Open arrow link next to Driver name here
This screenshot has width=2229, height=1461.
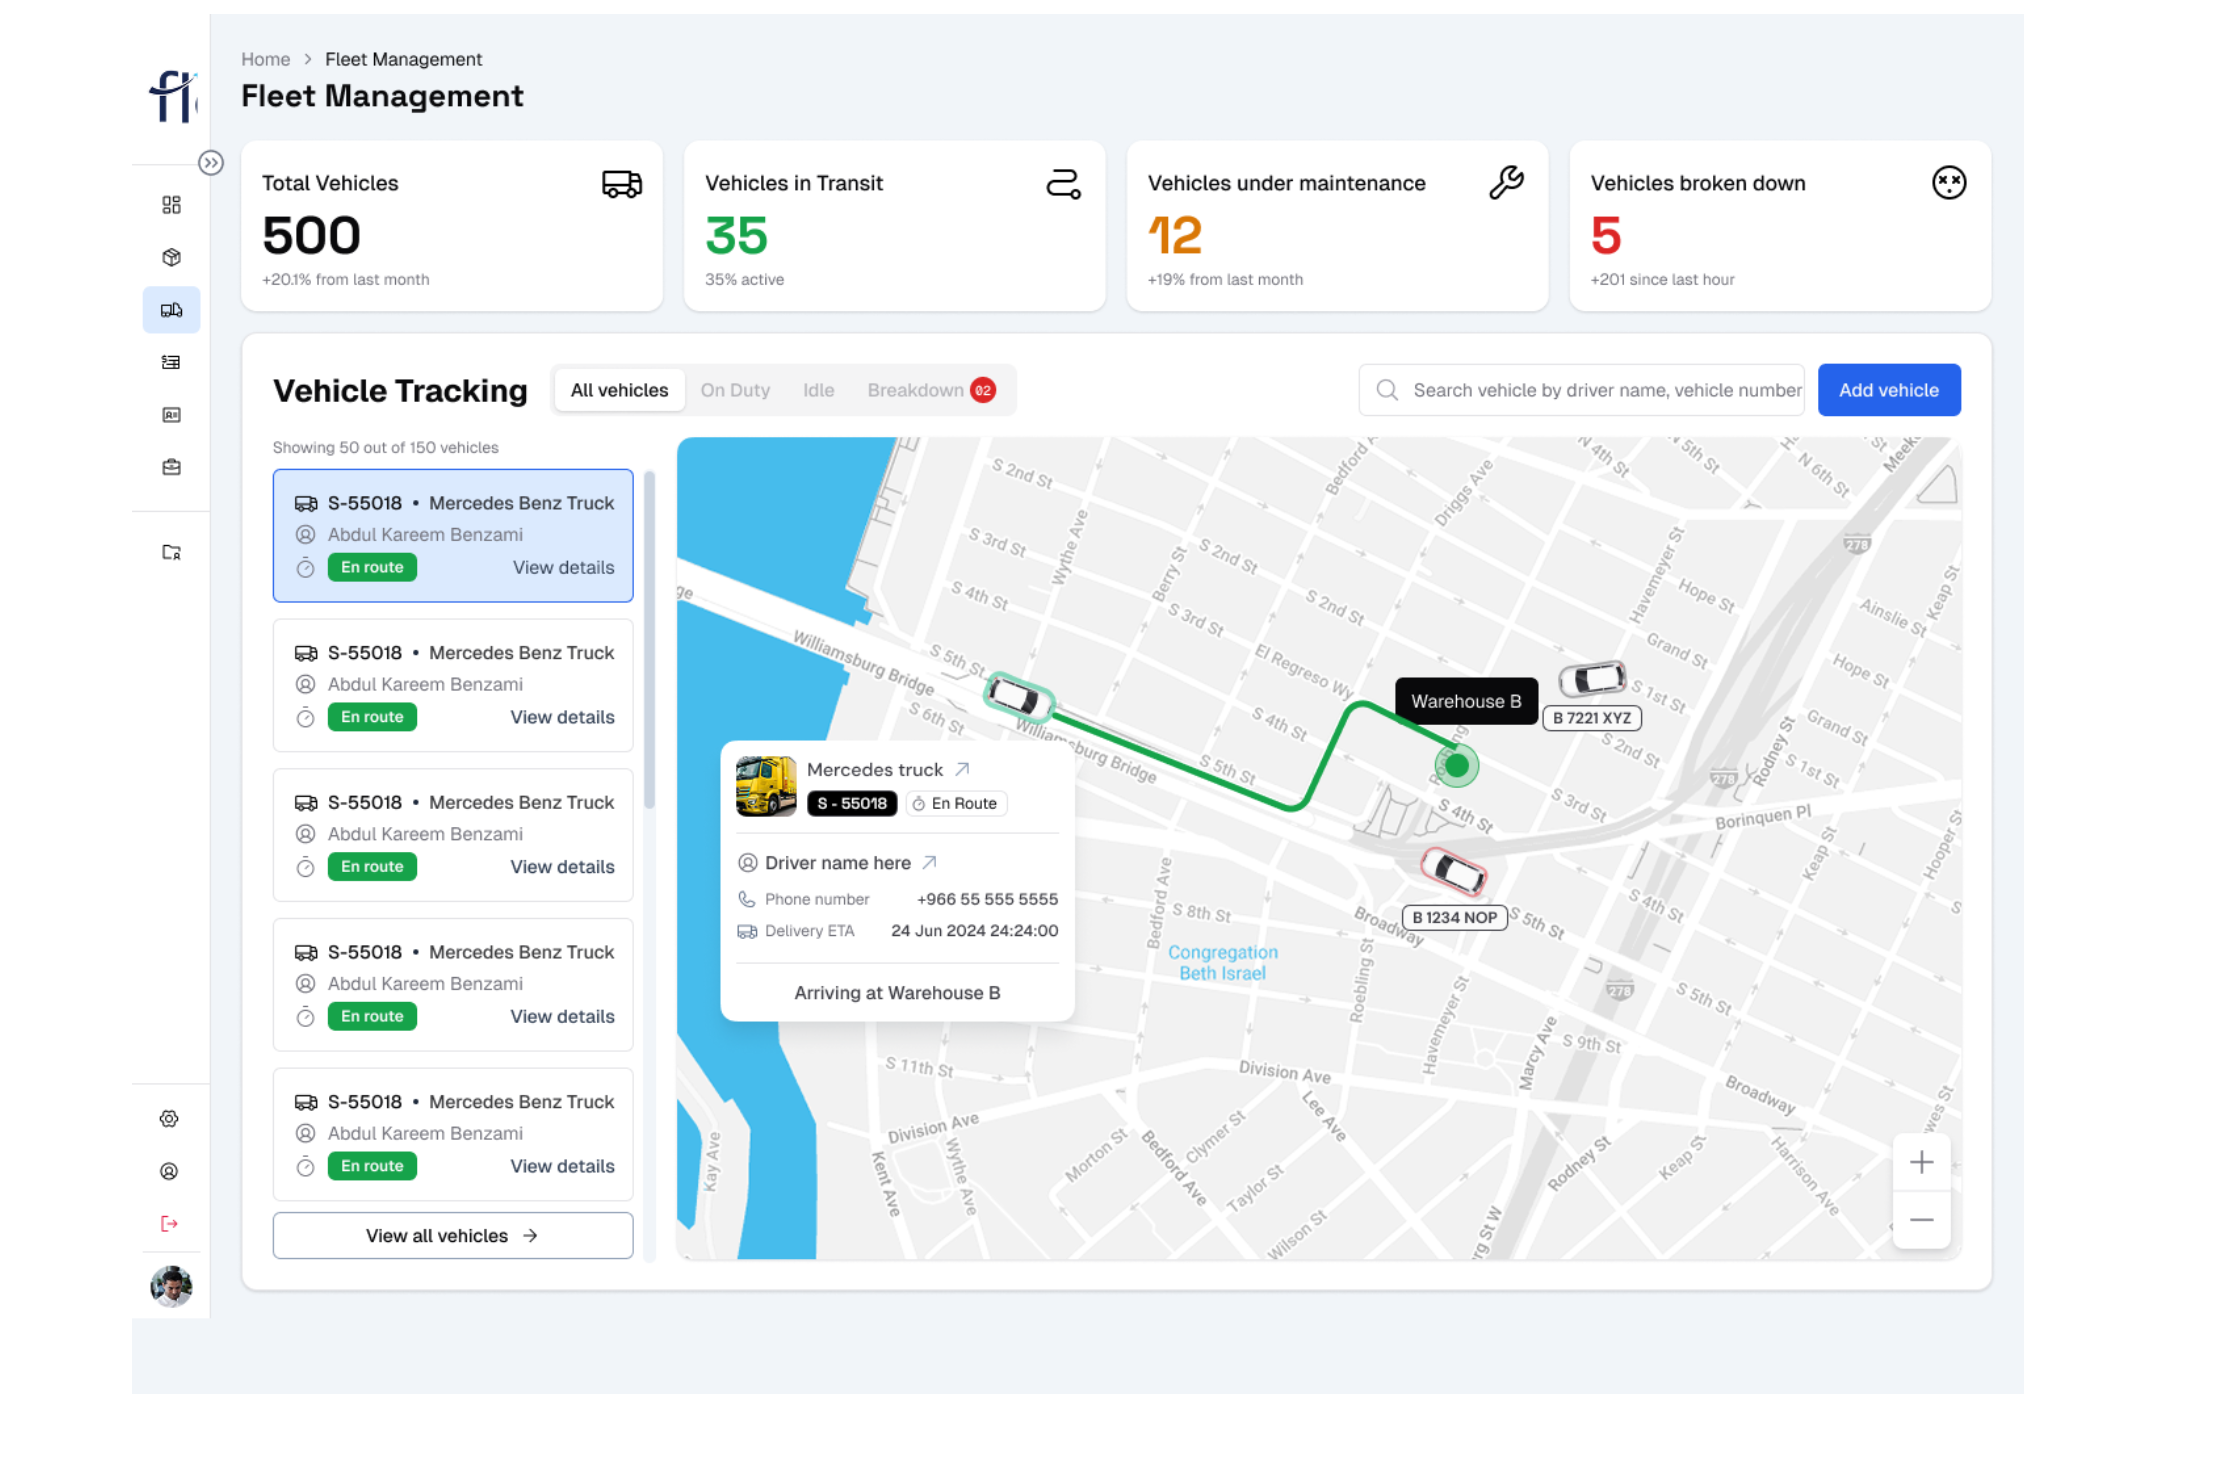pyautogui.click(x=929, y=862)
